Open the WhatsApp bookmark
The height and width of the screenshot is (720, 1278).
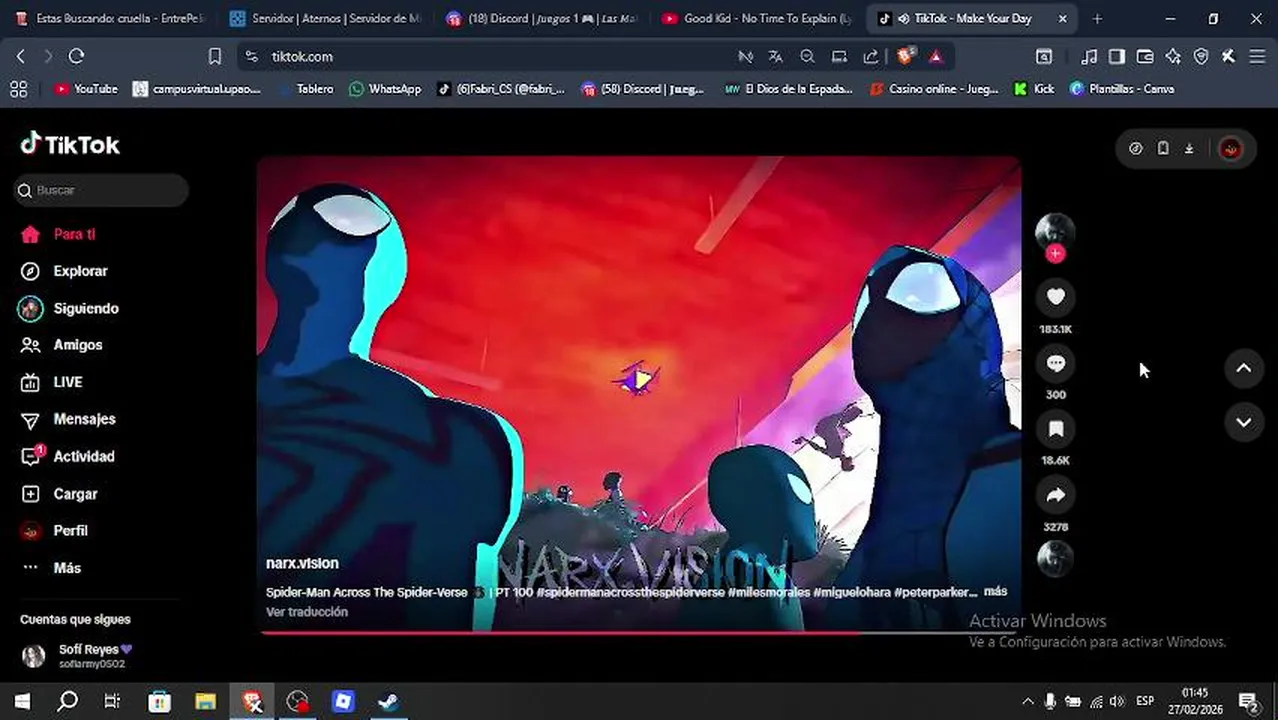385,89
